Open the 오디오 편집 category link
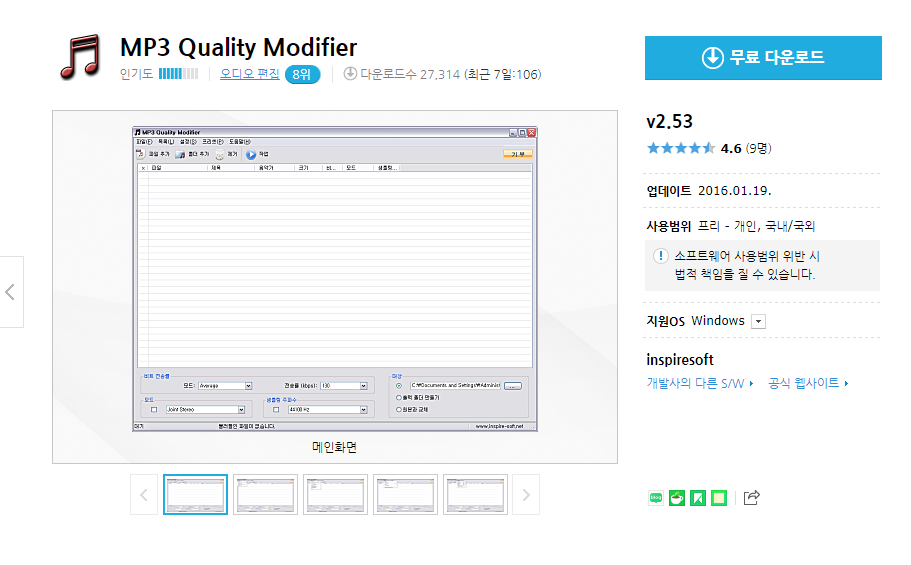 click(x=249, y=74)
